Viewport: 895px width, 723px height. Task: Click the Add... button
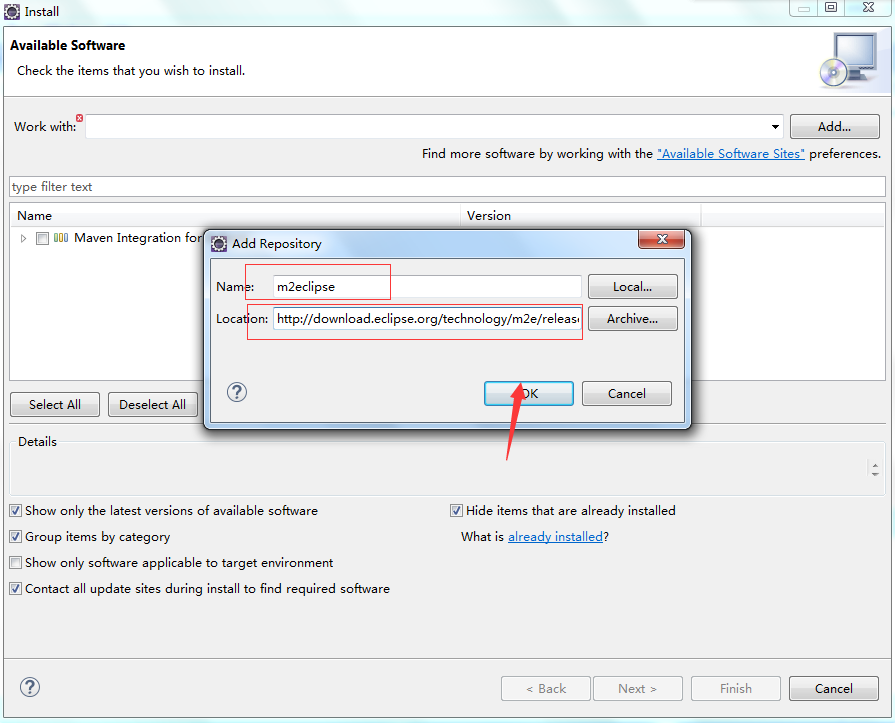834,127
